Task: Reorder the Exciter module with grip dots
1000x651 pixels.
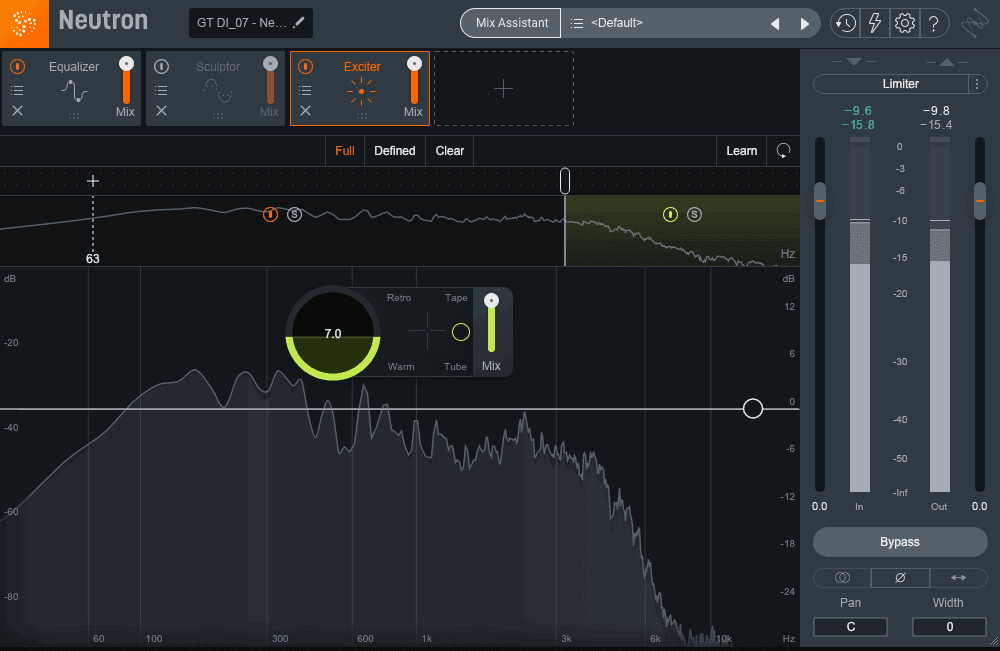Action: click(x=362, y=116)
